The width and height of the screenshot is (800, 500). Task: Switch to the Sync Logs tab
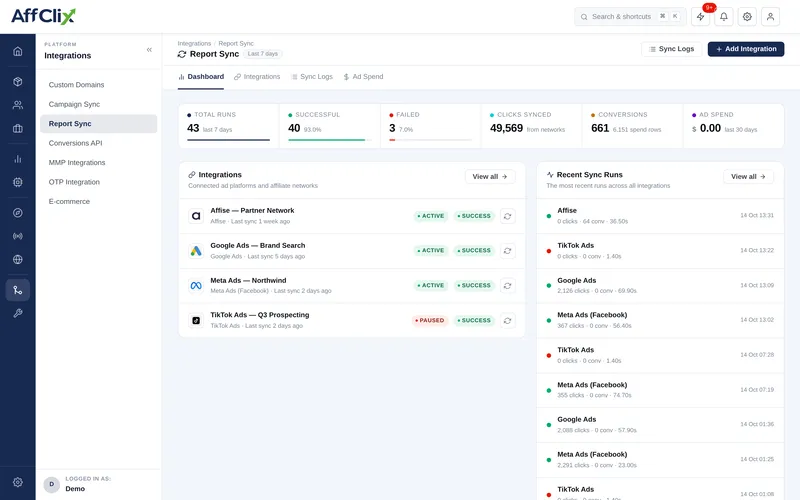pos(312,77)
